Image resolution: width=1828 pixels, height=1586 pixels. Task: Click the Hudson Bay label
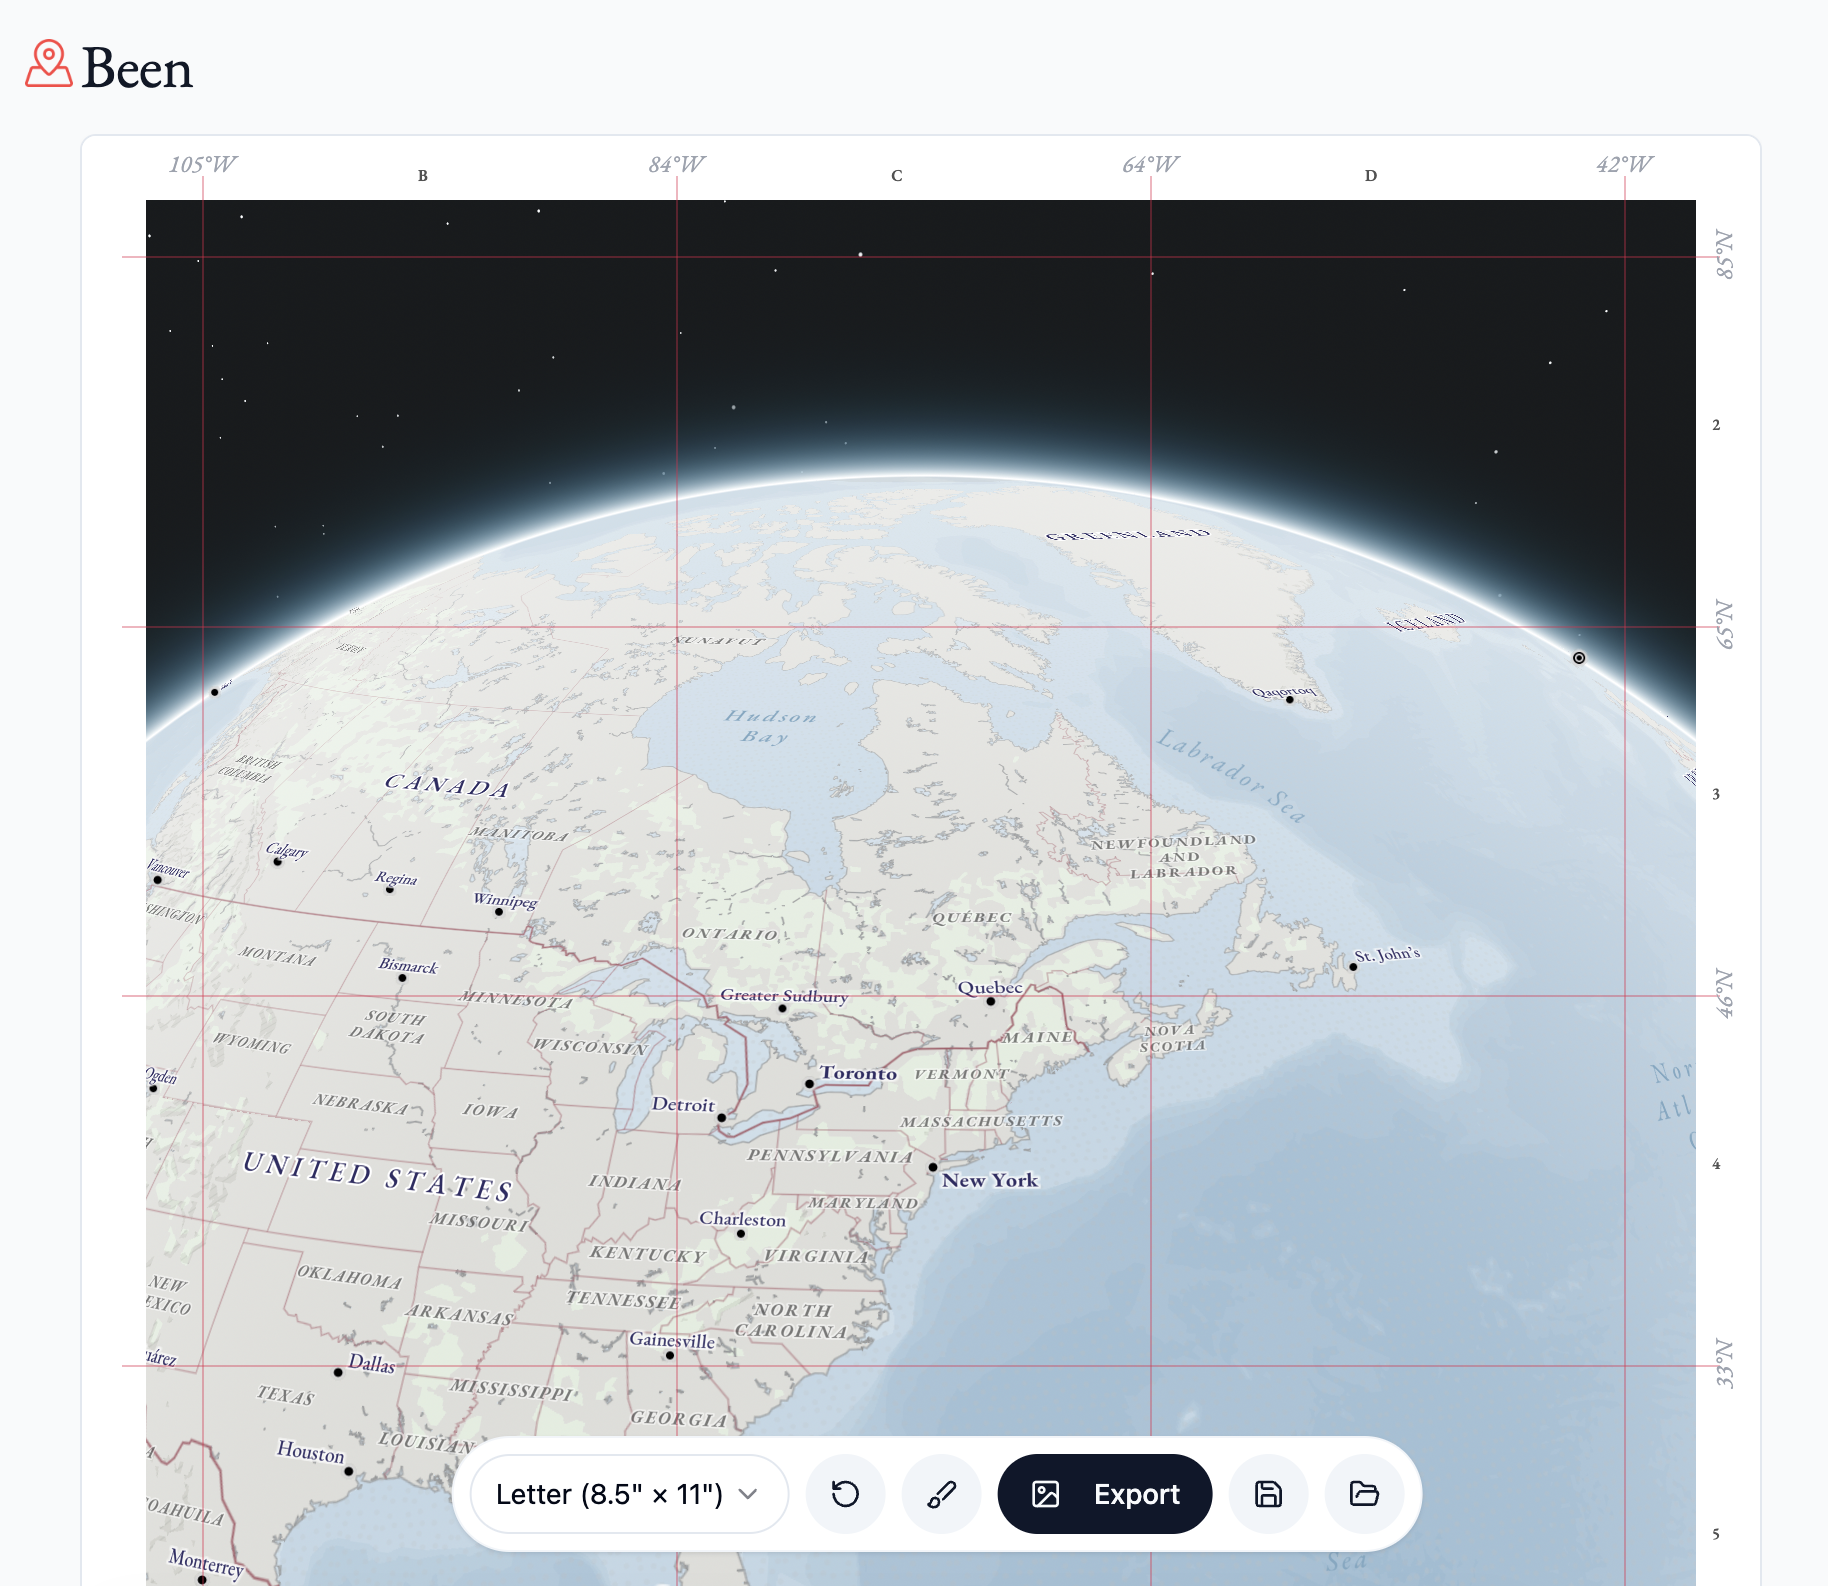click(x=770, y=726)
